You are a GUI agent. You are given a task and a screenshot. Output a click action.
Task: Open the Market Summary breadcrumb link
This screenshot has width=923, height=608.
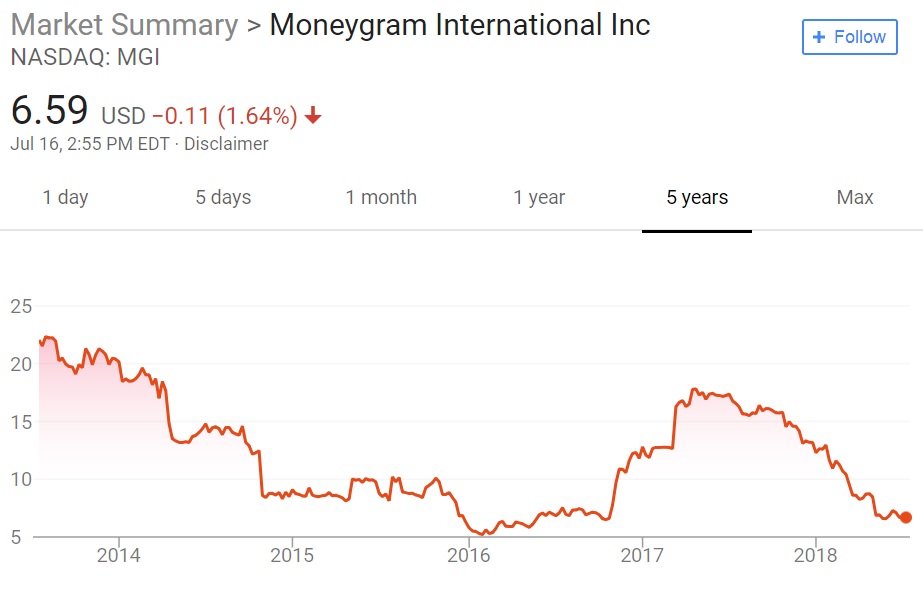[124, 24]
